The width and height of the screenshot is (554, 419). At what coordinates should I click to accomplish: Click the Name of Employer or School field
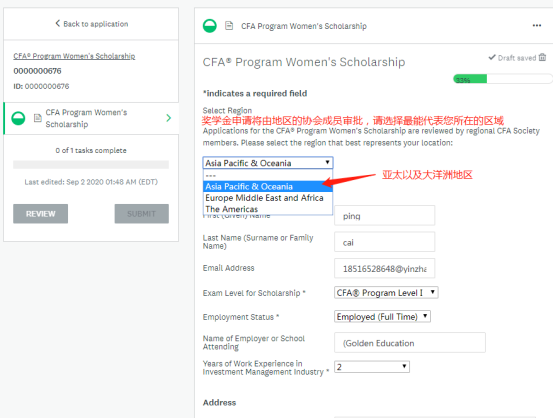(x=410, y=343)
